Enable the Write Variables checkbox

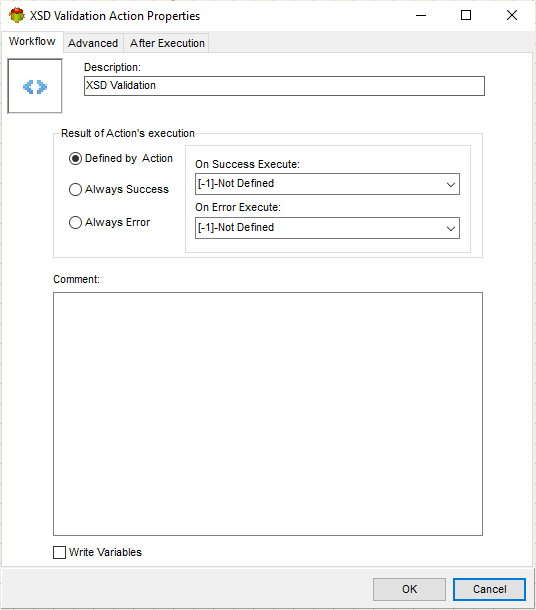point(59,552)
